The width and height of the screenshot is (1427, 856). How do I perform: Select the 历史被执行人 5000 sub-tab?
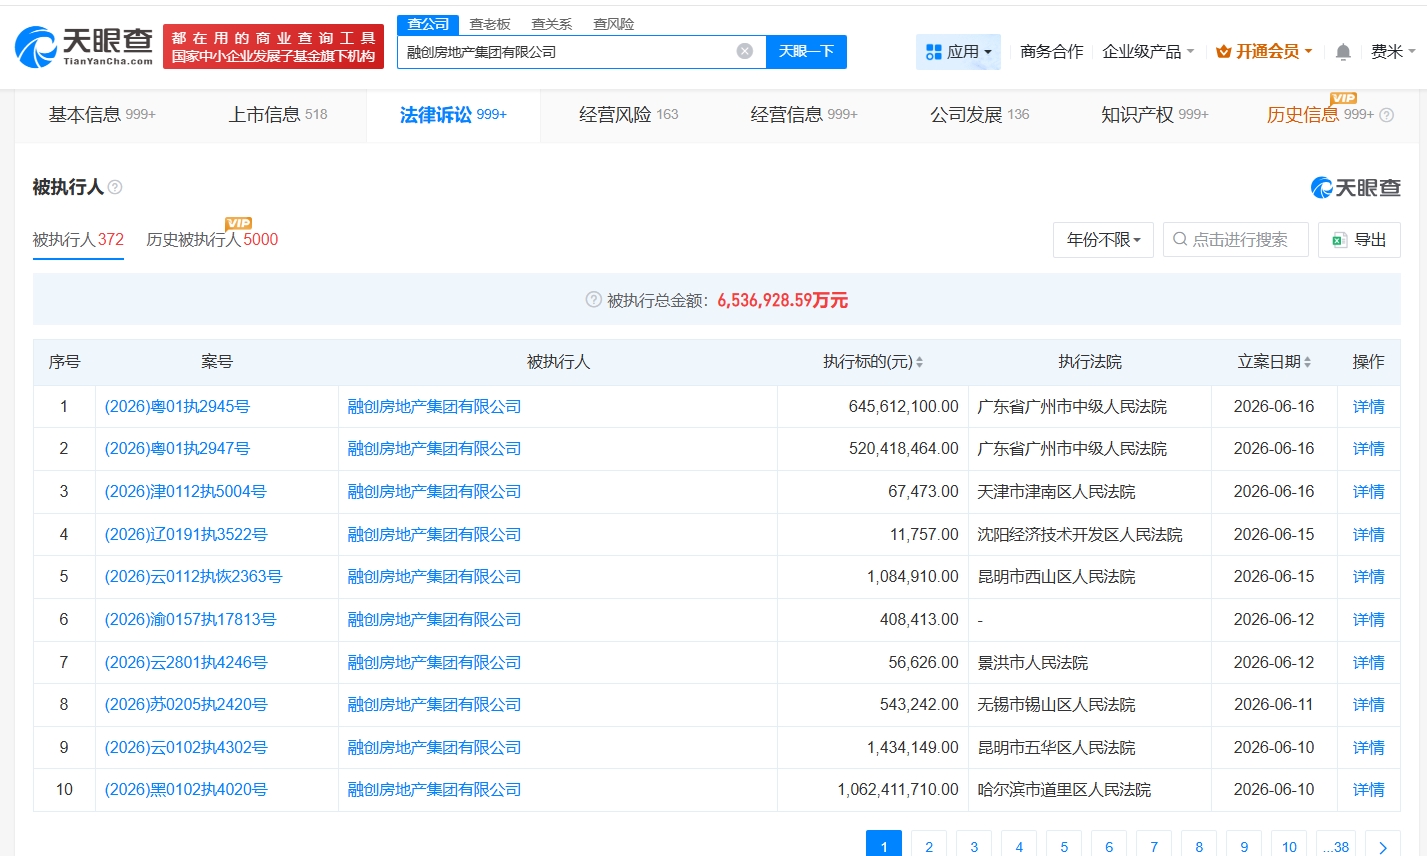pos(212,240)
